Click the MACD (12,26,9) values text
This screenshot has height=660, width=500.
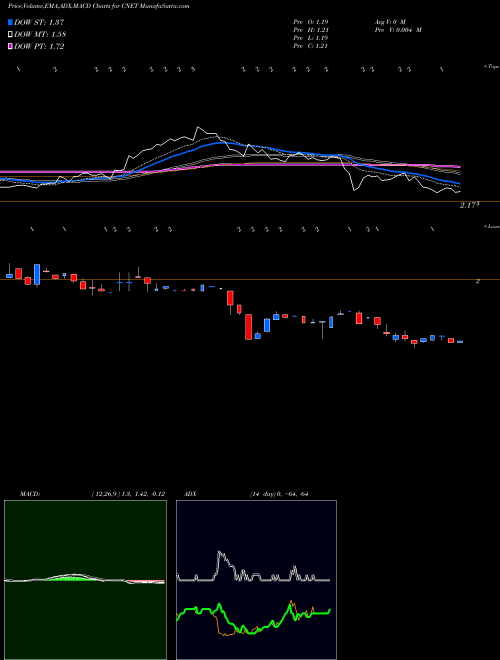(128, 494)
